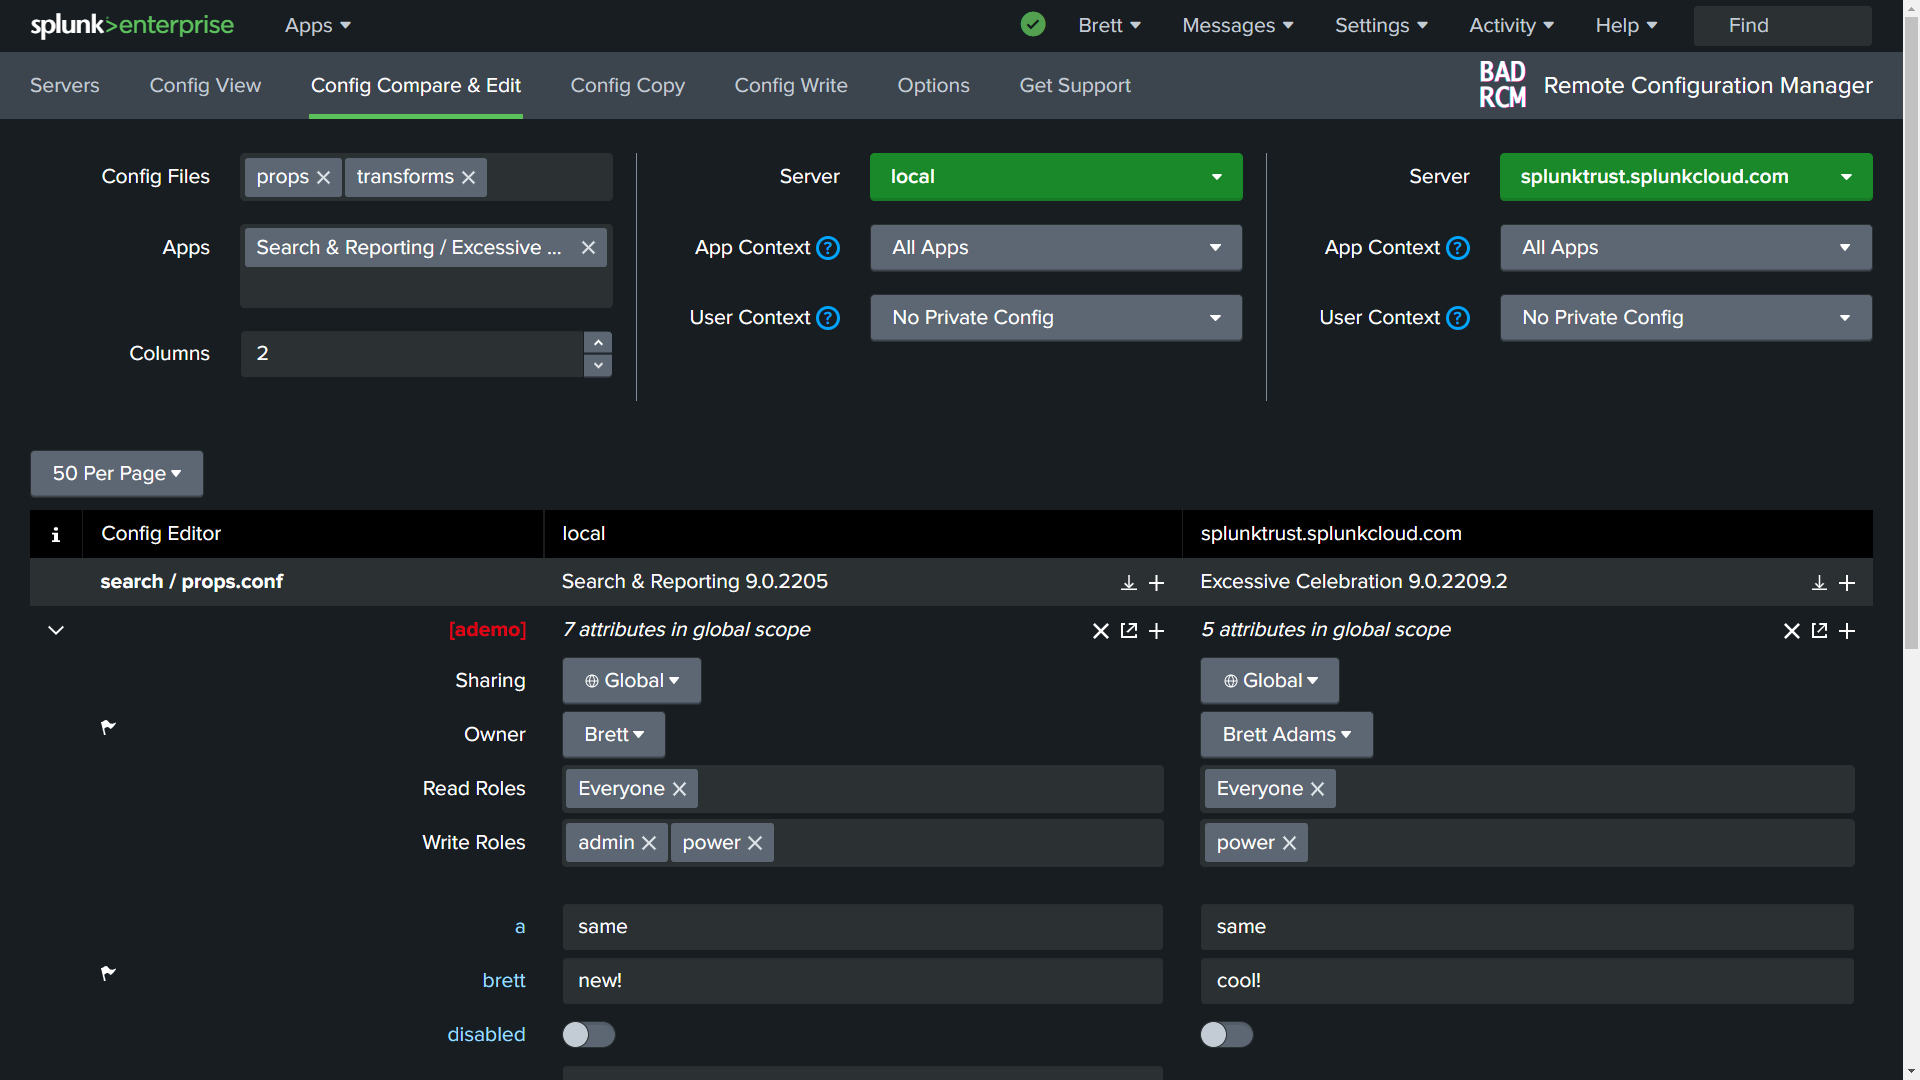Toggle the splunktrust disabled switch

click(x=1226, y=1035)
